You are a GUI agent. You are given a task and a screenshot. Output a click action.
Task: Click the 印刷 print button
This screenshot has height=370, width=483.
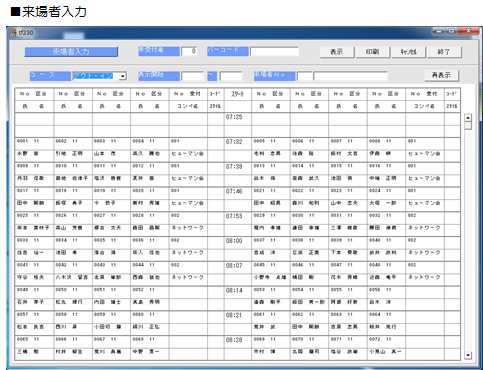coord(372,52)
